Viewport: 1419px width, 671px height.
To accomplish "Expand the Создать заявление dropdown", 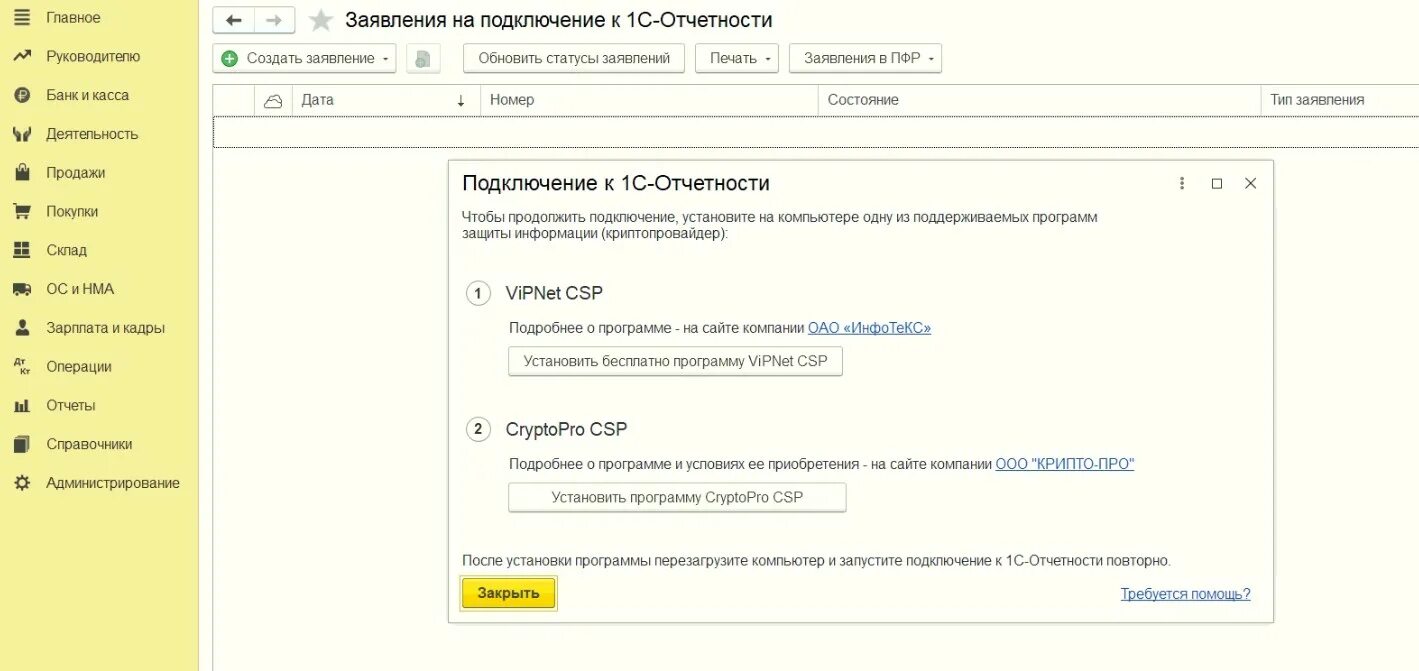I will point(385,58).
